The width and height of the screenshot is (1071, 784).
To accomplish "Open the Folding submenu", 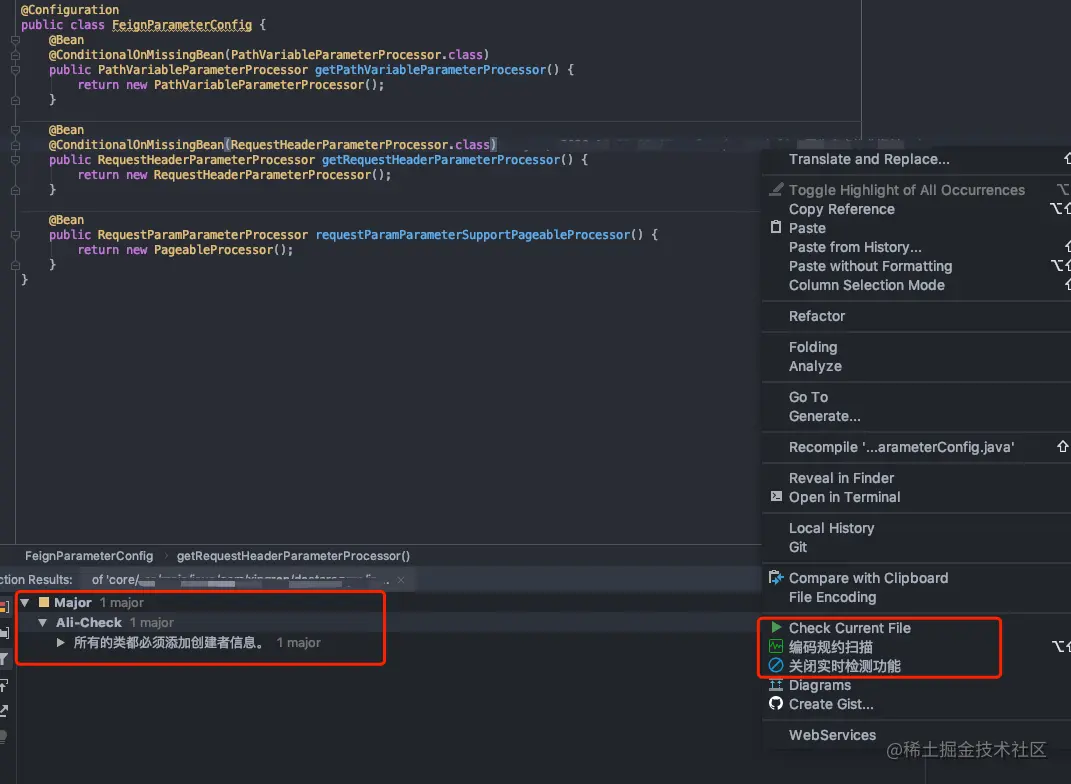I will (x=813, y=347).
